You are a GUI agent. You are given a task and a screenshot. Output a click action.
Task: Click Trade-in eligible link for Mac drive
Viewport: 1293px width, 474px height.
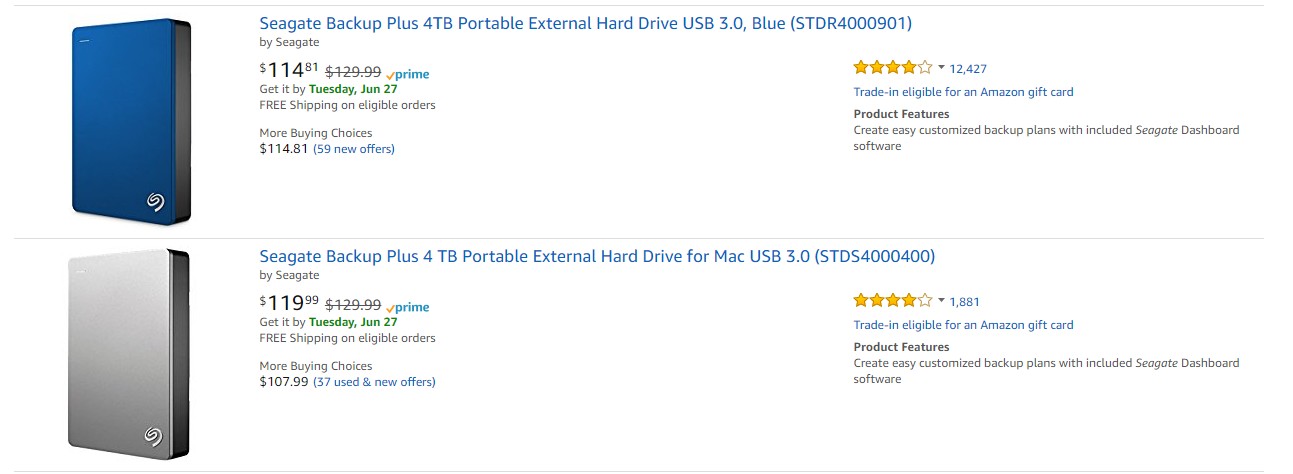pos(963,325)
